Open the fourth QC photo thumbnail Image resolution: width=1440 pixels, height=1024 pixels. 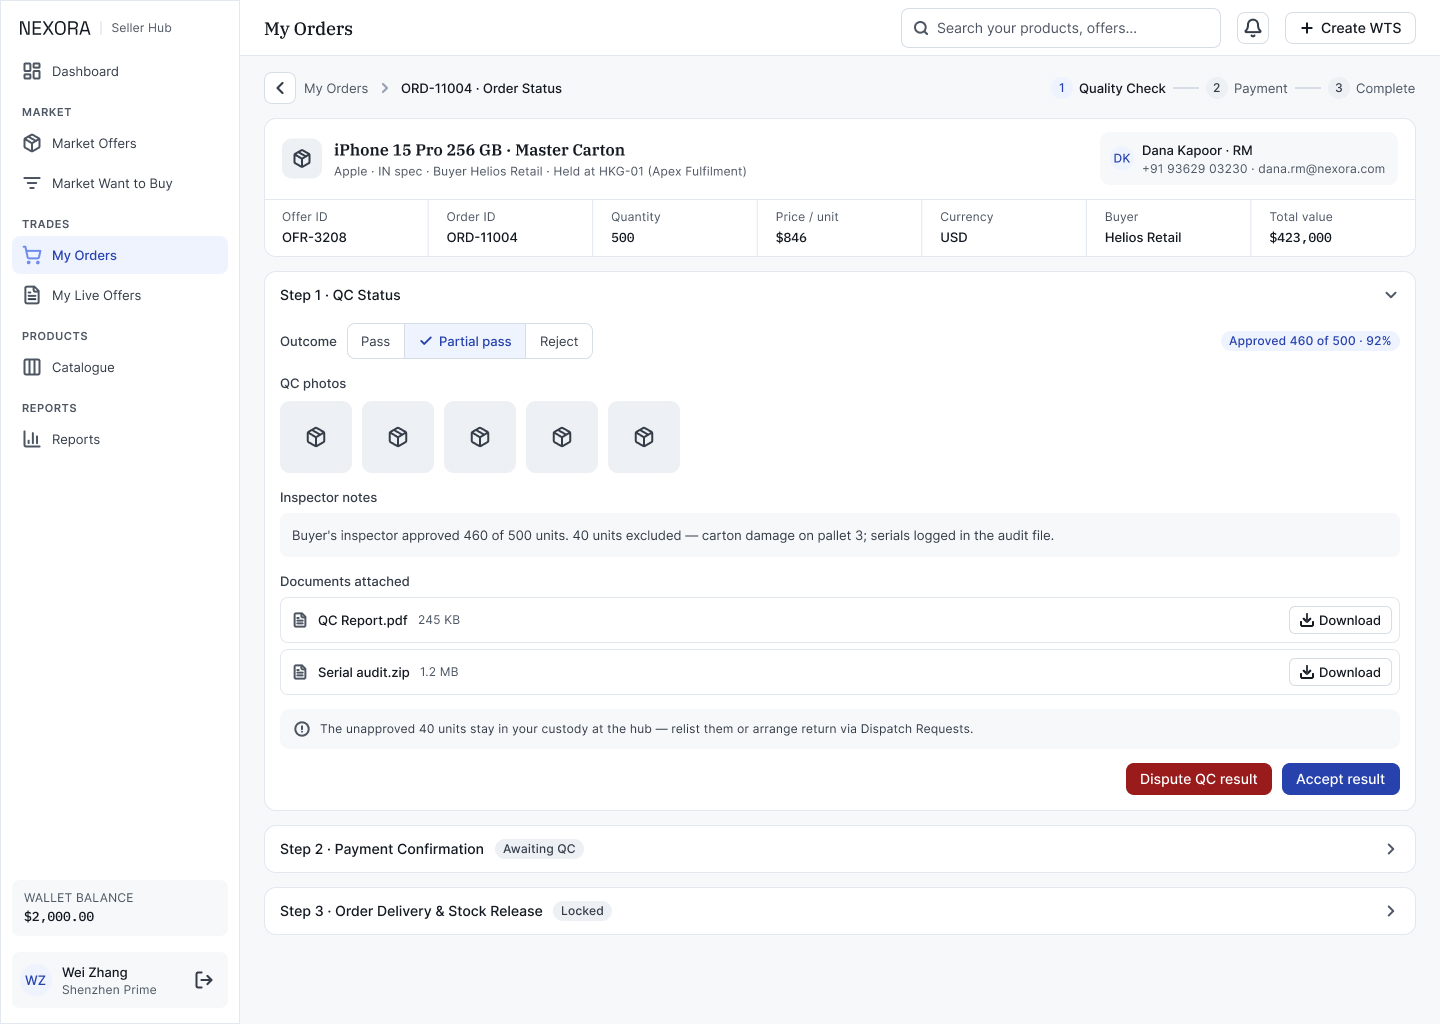tap(562, 437)
